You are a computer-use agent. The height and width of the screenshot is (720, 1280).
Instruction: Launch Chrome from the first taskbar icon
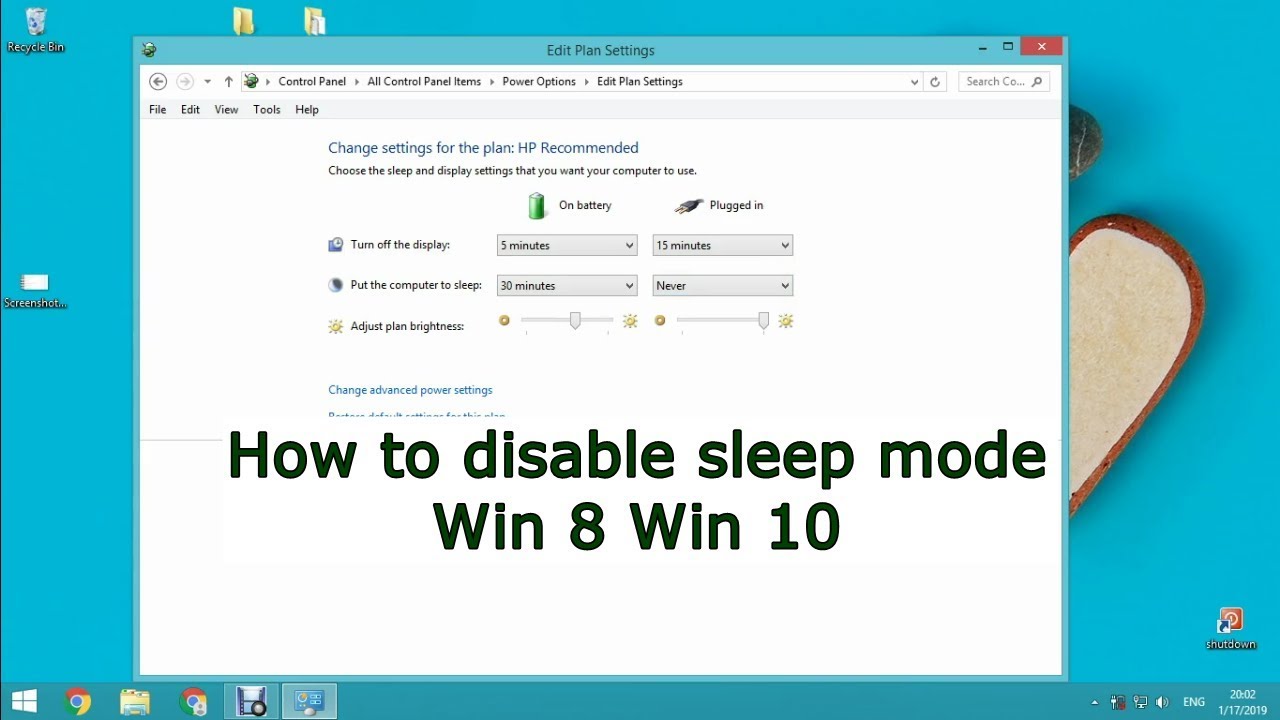pos(78,701)
